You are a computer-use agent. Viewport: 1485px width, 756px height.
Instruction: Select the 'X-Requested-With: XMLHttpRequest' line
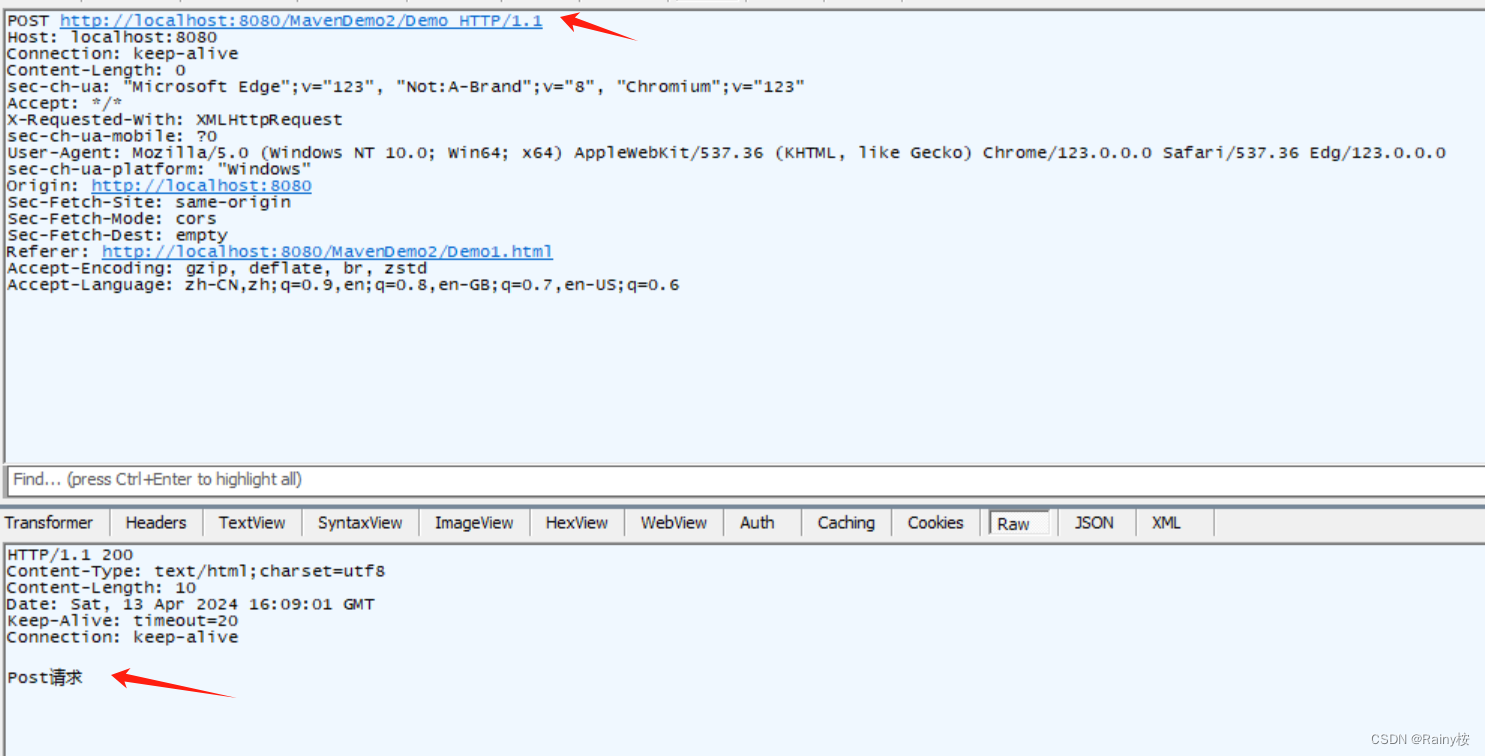click(x=175, y=120)
